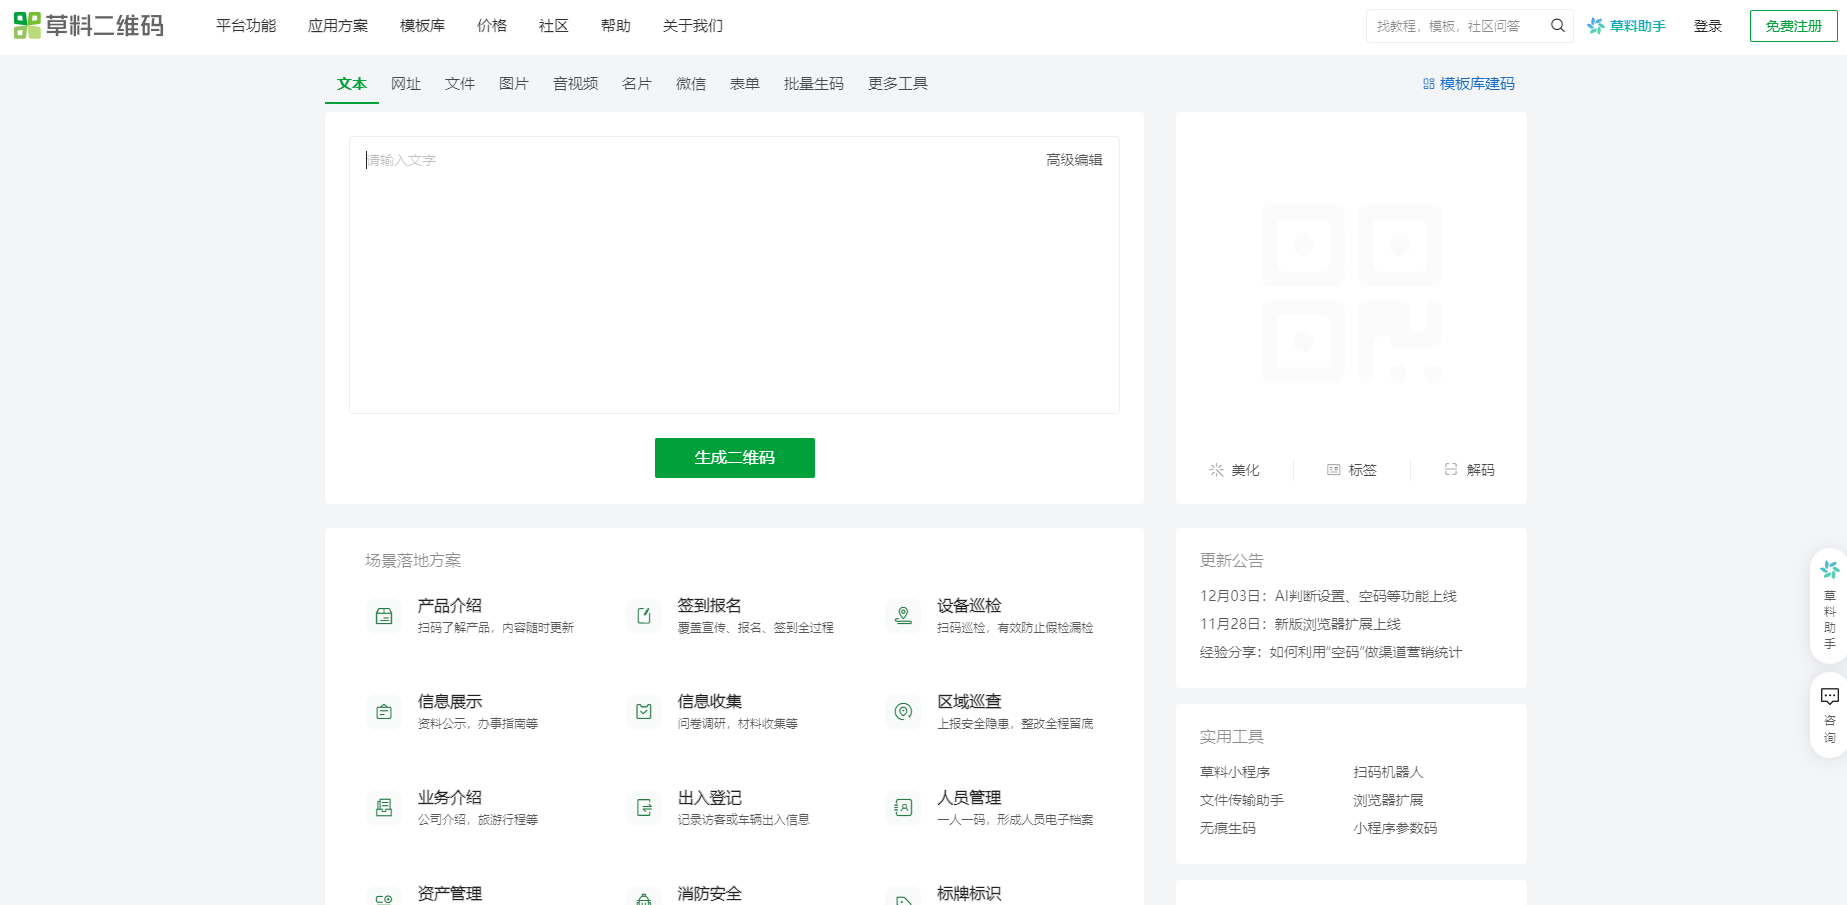Viewport: 1847px width, 905px height.
Task: Click the search magnifier icon in the top bar
Action: click(1557, 26)
